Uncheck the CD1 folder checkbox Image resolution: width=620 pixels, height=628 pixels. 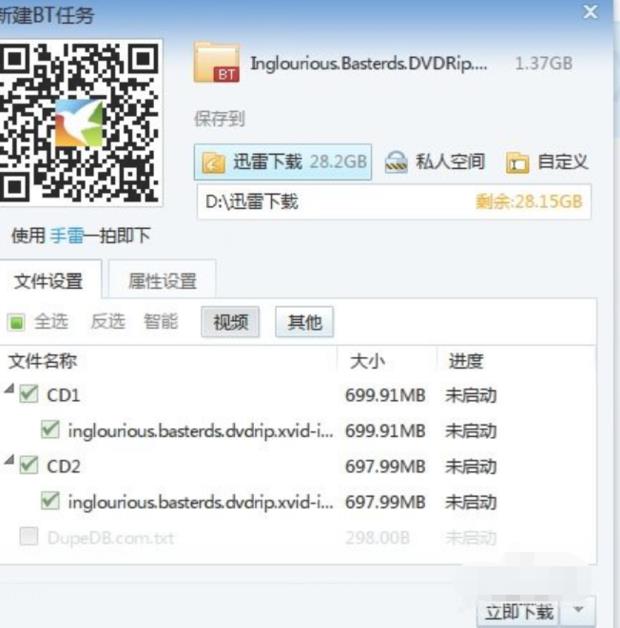(x=29, y=394)
